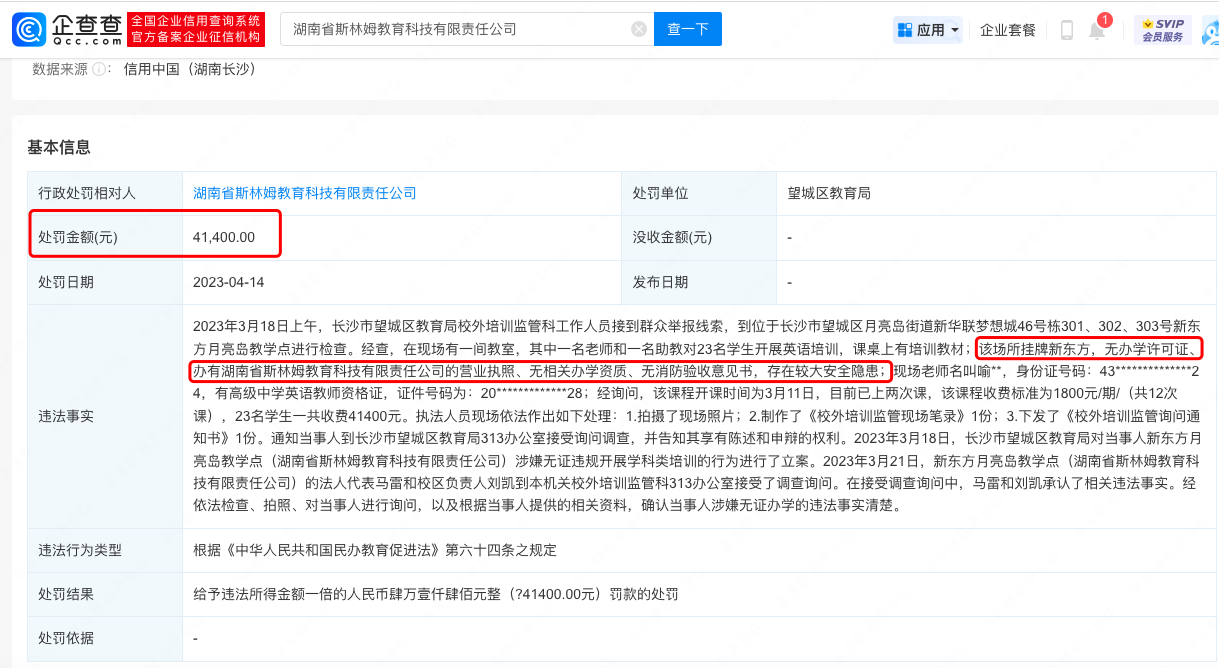Screen dimensions: 1219x668
Task: Click the SVIP 会员服务 badge
Action: pyautogui.click(x=1162, y=30)
